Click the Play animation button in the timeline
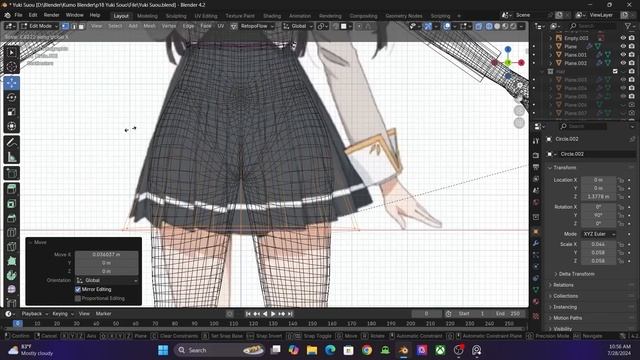The width and height of the screenshot is (640, 360). tap(273, 314)
